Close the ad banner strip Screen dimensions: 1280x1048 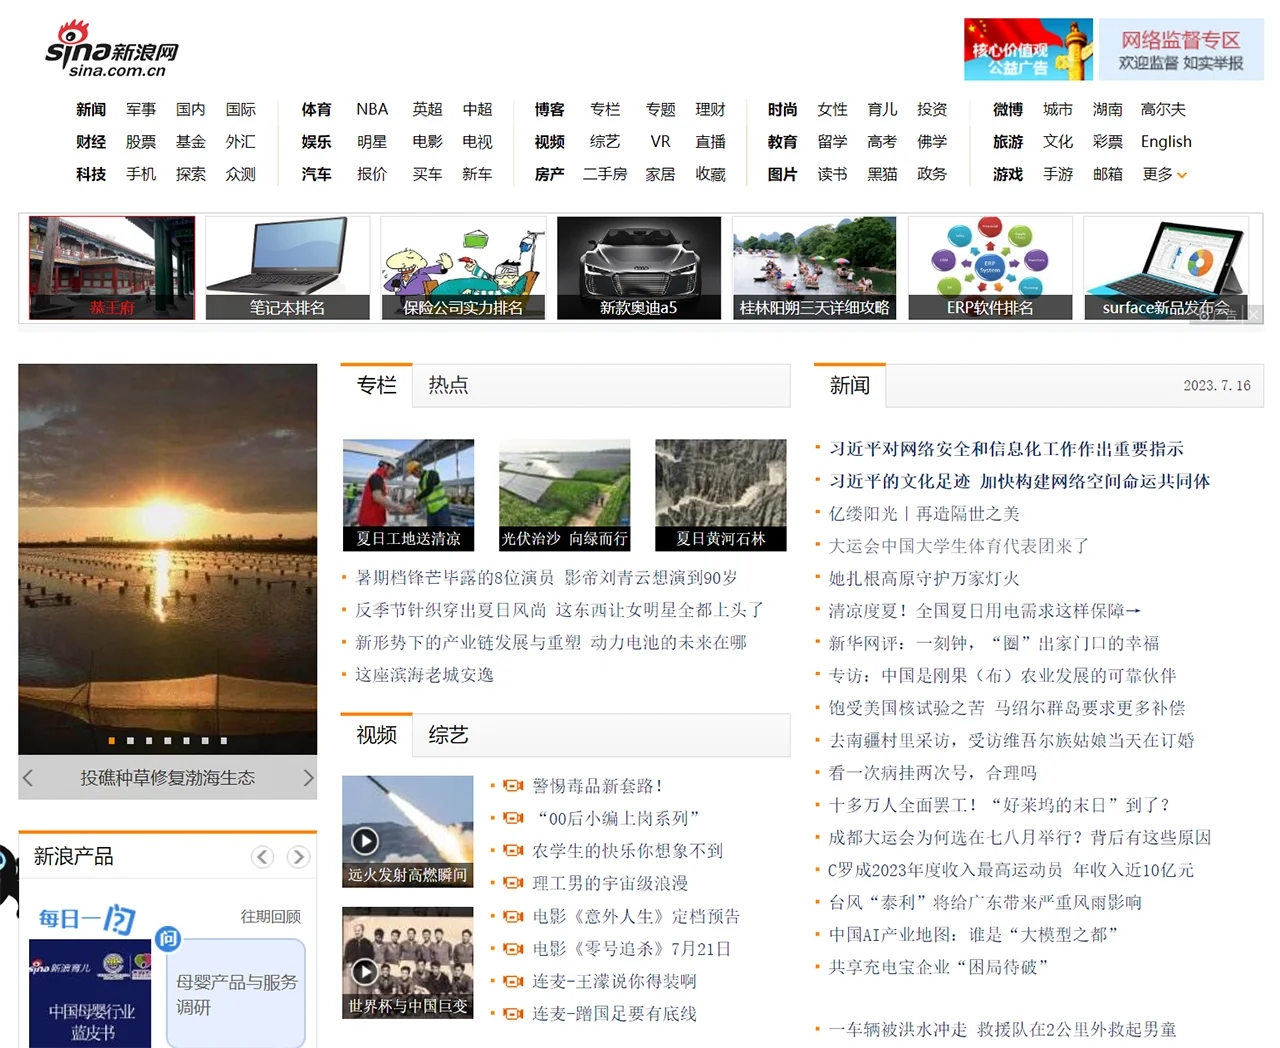click(1253, 314)
